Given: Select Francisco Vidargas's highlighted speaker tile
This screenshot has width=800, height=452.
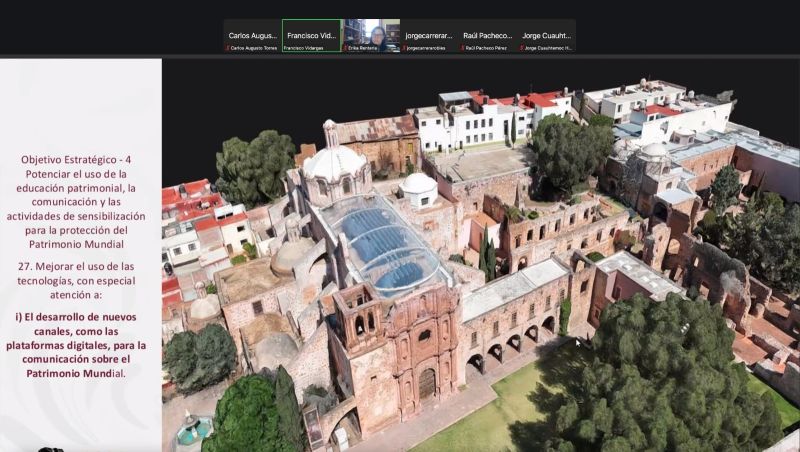Looking at the screenshot, I should (x=311, y=36).
